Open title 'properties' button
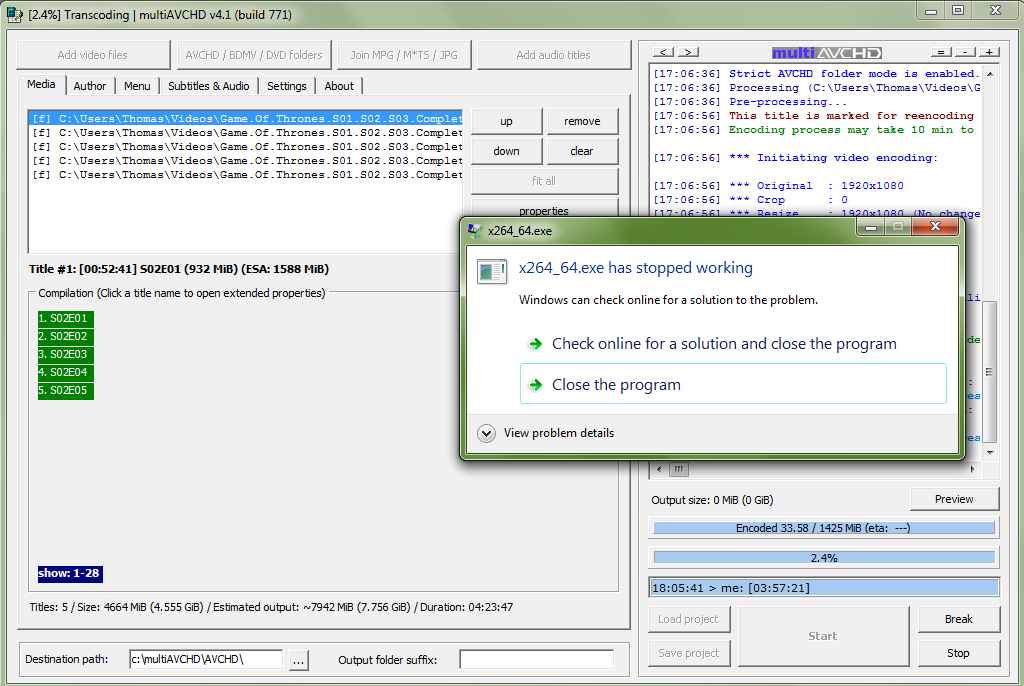 pos(544,209)
